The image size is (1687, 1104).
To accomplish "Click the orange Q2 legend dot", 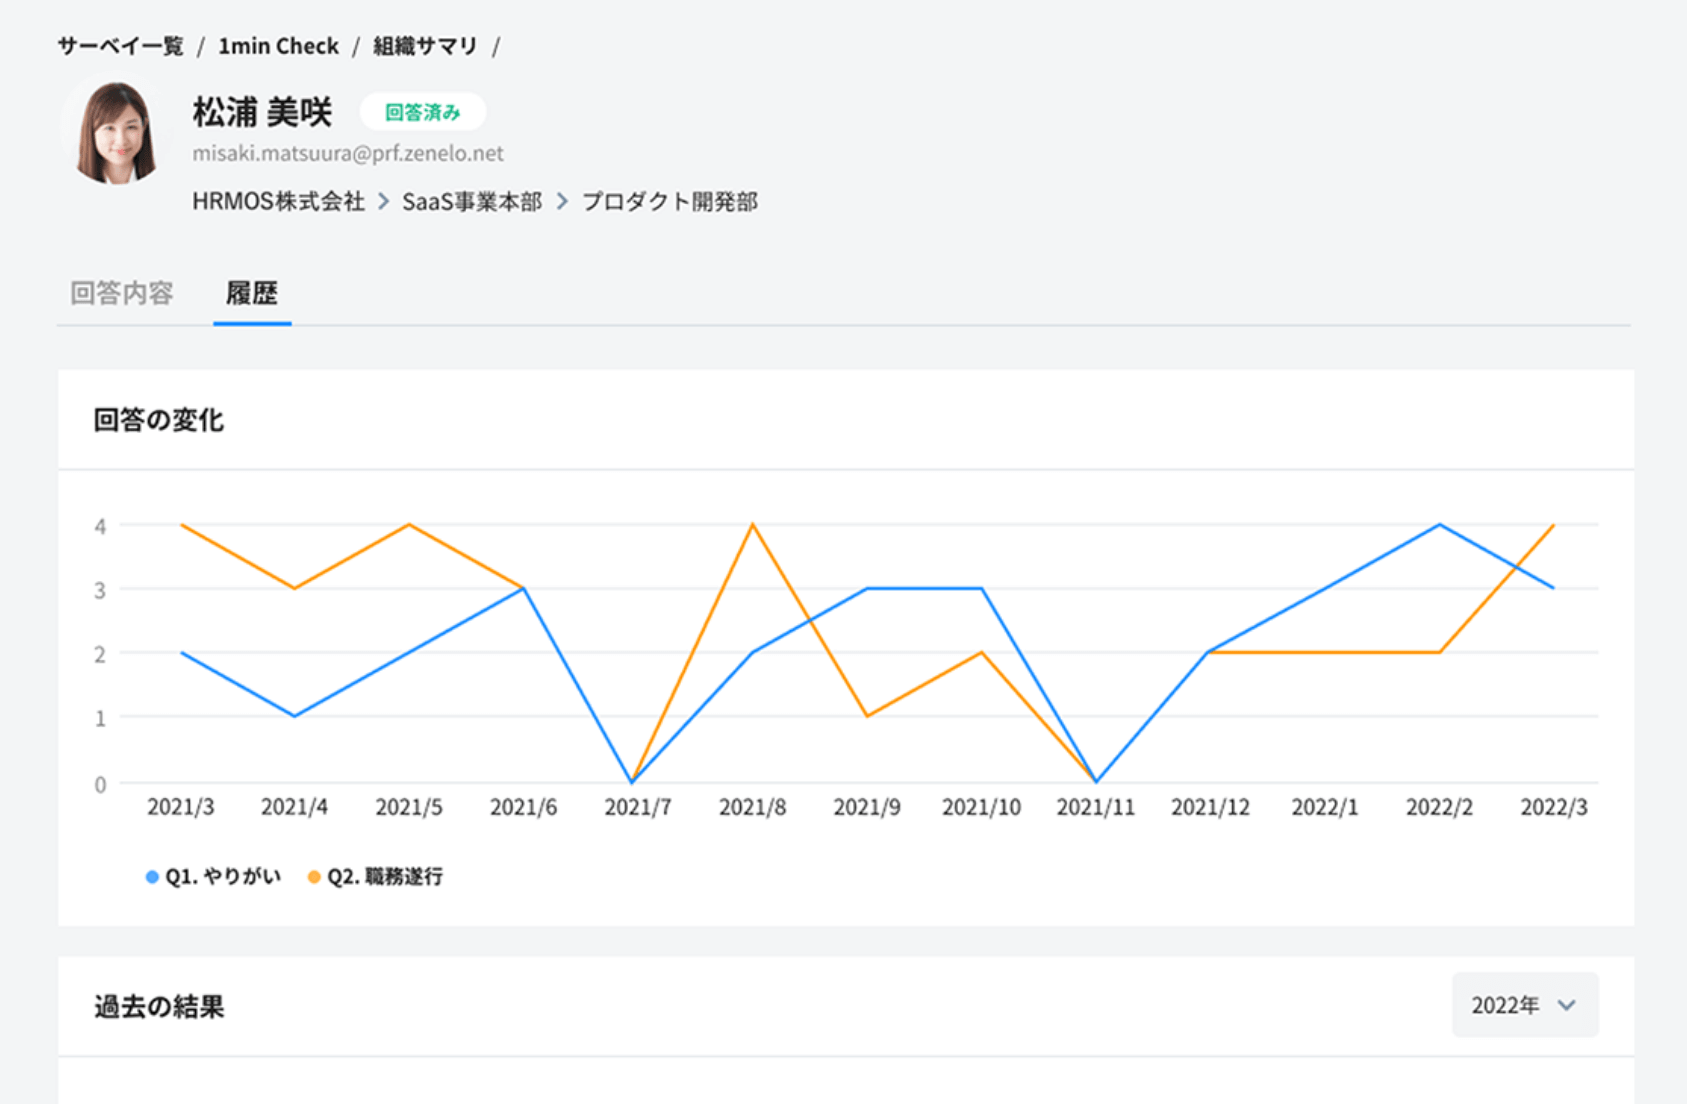I will (314, 877).
